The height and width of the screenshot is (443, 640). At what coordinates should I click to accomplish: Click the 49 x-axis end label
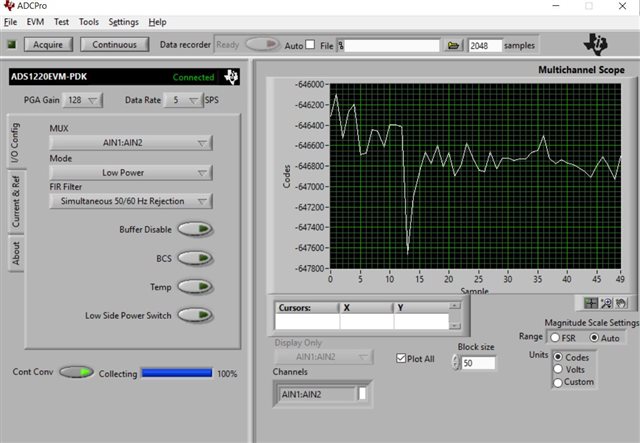pyautogui.click(x=620, y=279)
